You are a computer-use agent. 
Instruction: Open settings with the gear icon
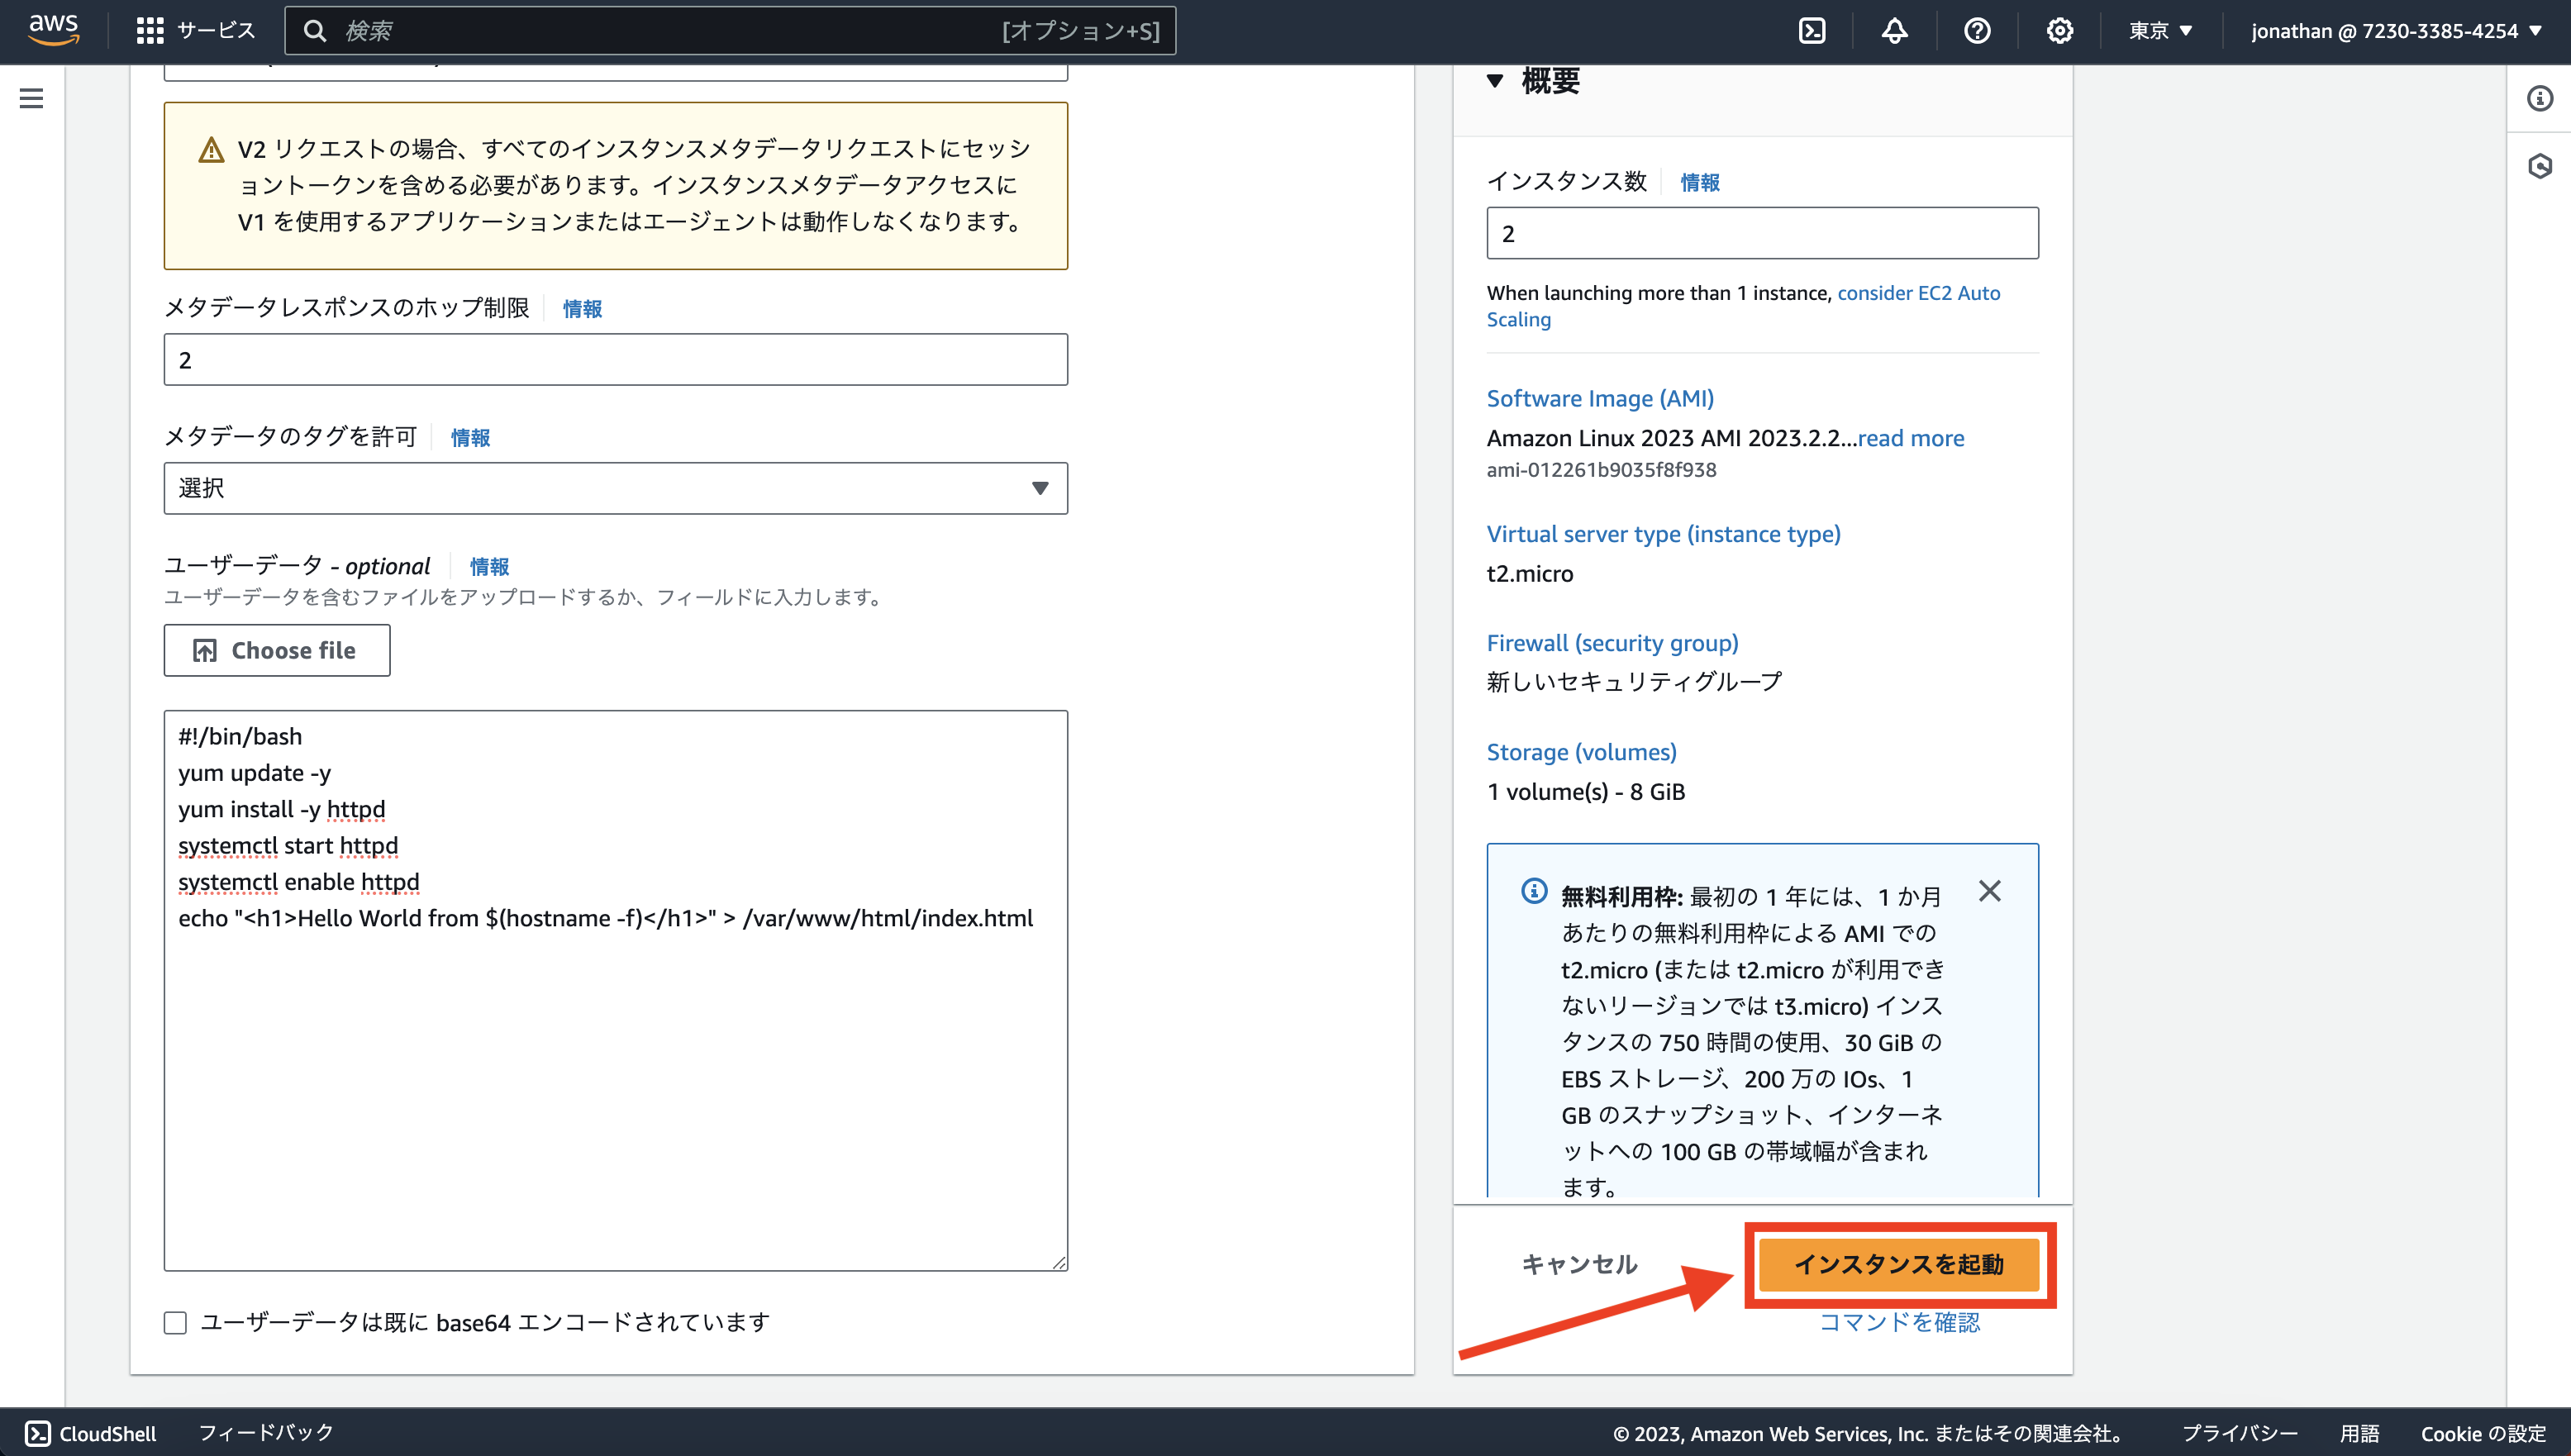click(2059, 30)
